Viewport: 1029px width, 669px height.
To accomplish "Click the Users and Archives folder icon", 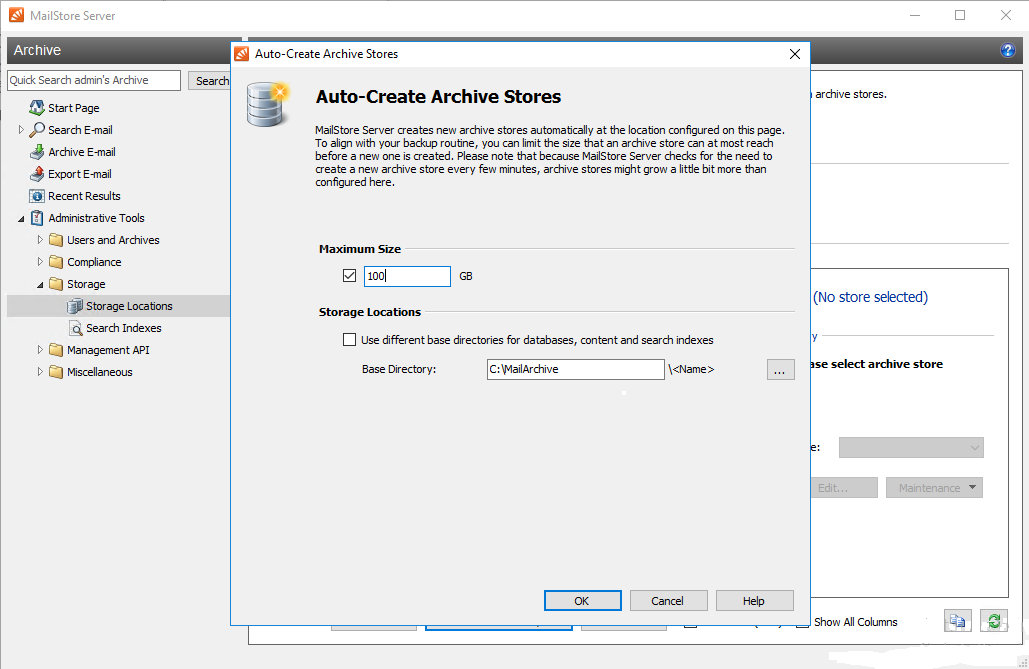I will click(x=56, y=240).
